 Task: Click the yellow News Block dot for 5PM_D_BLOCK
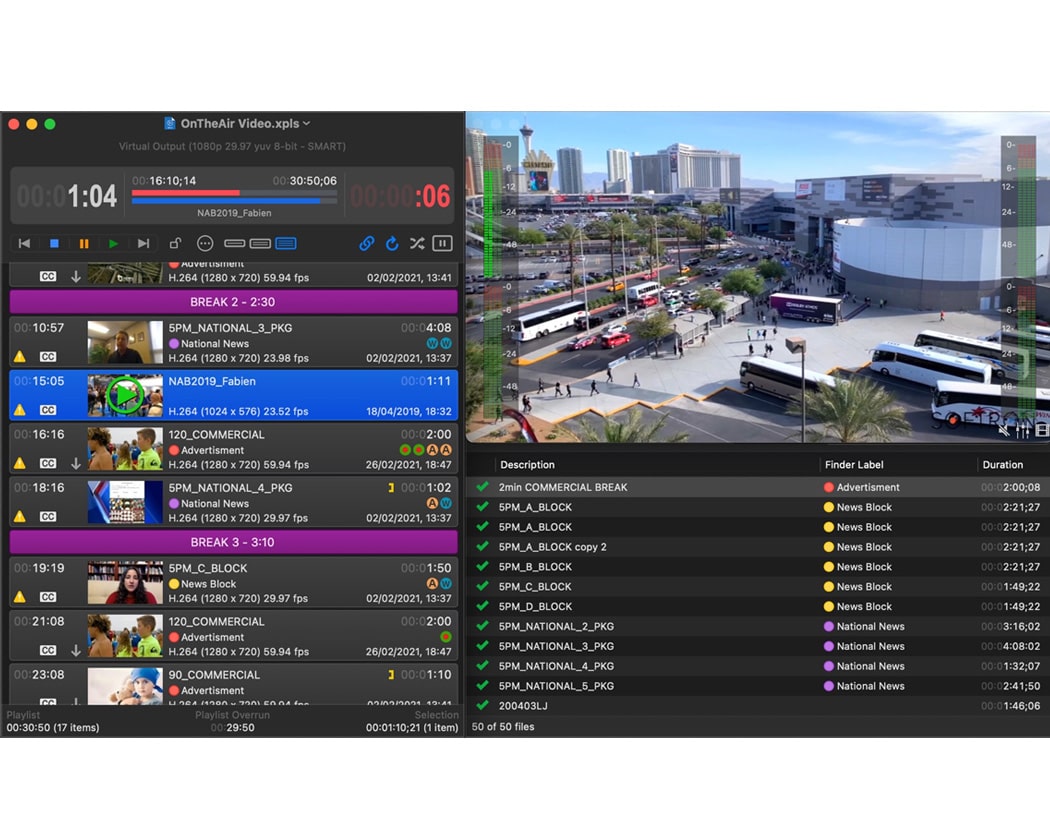(x=828, y=607)
